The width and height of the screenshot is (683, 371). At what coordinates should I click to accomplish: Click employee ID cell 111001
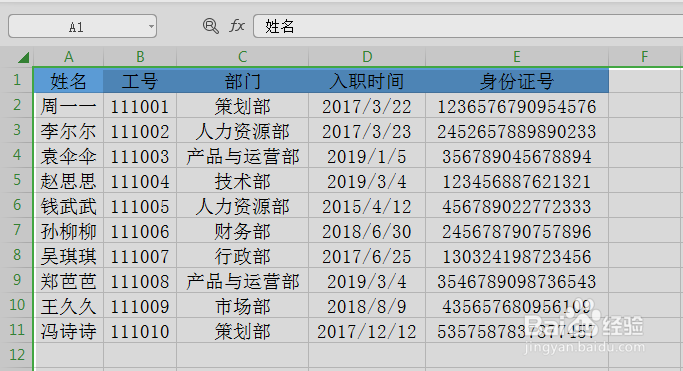tap(140, 106)
